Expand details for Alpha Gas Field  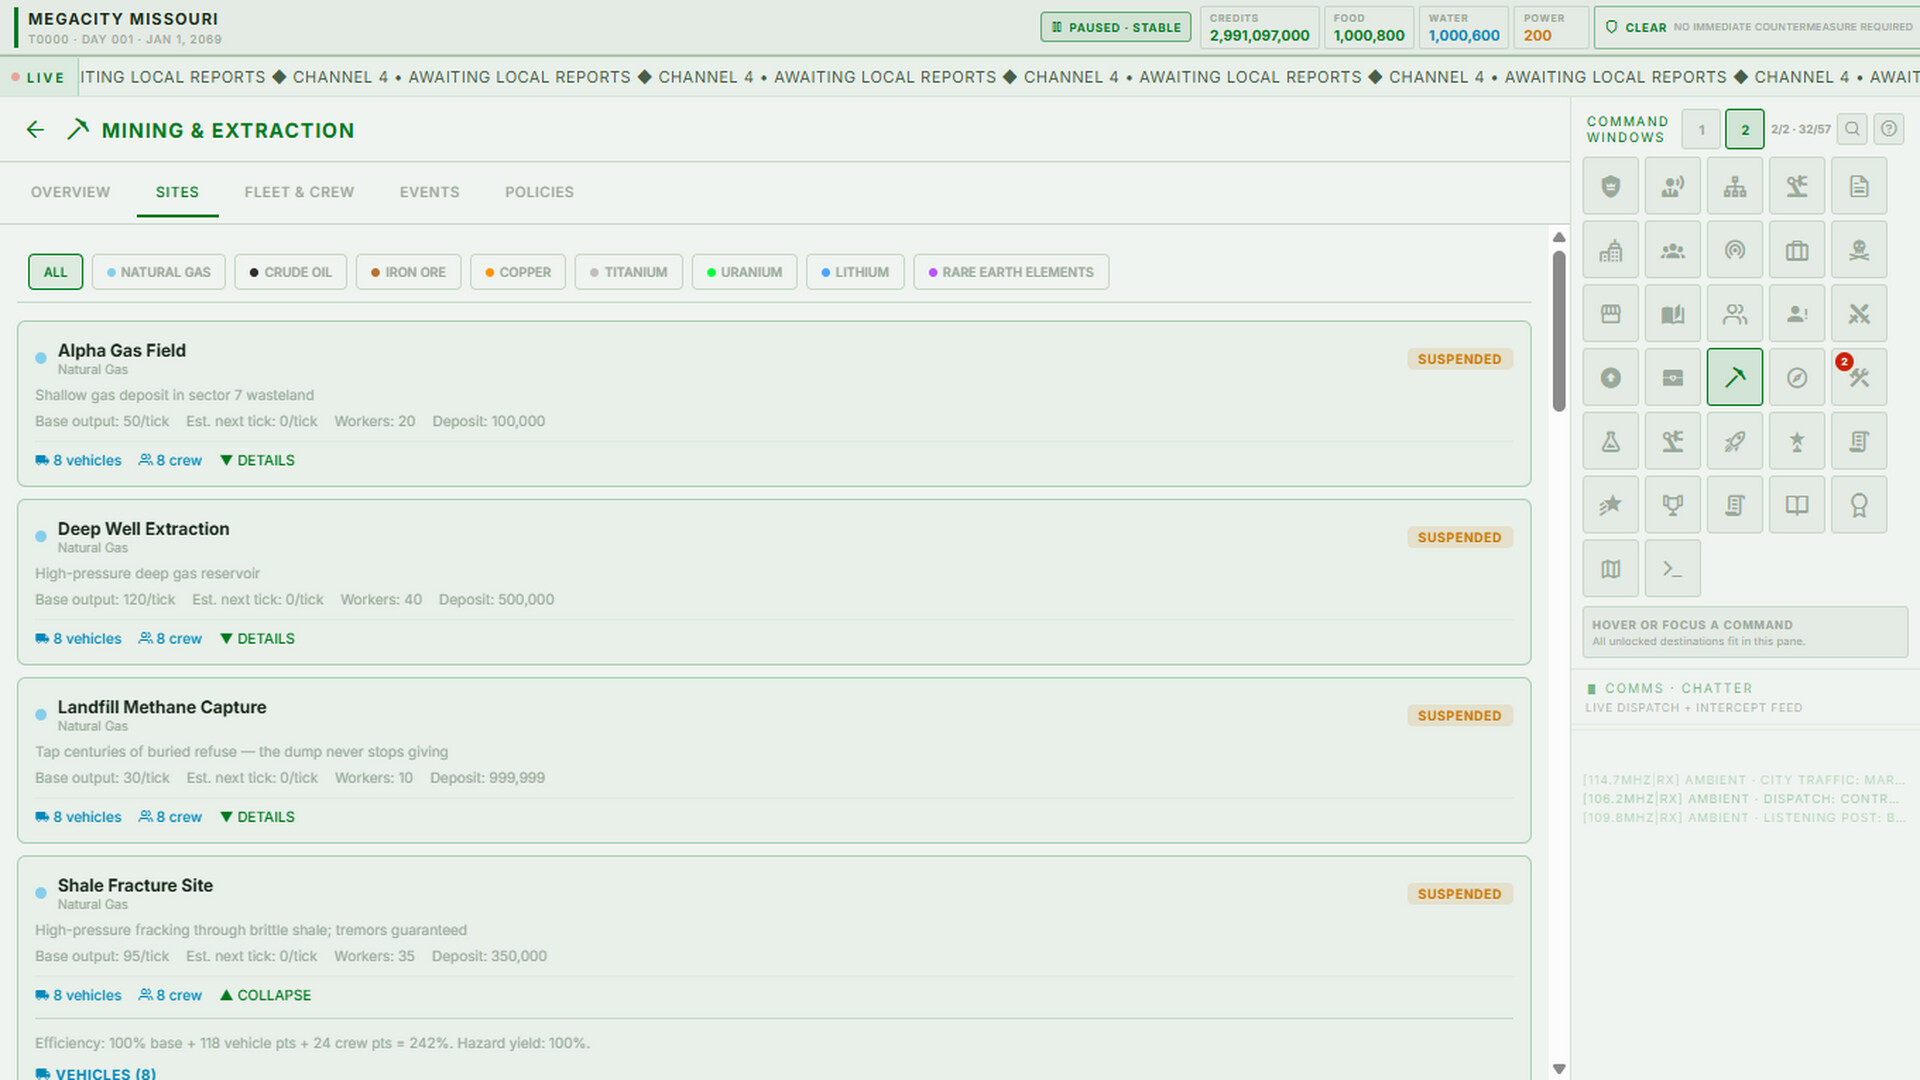[257, 460]
